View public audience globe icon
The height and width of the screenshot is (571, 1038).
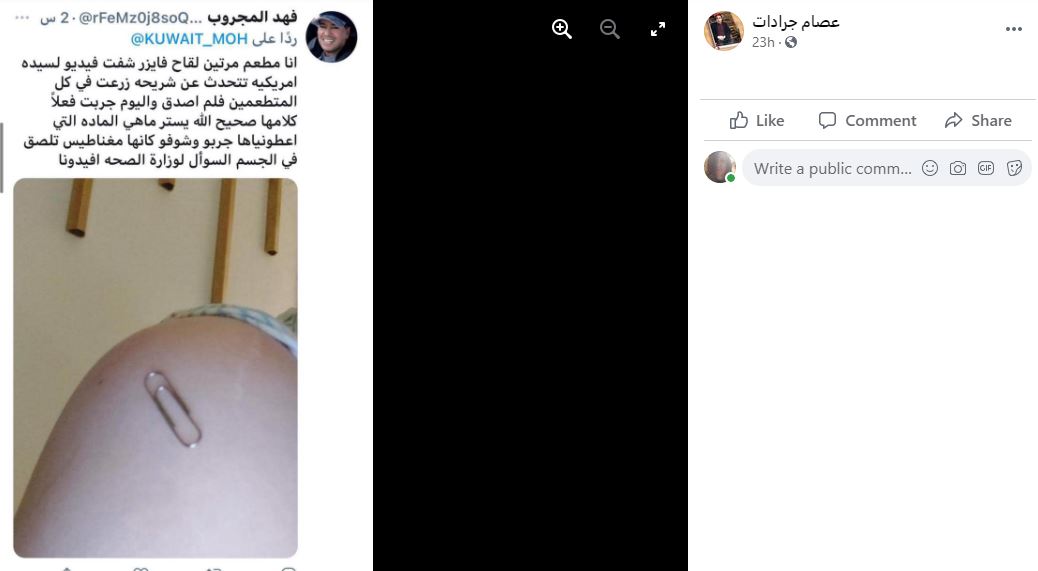click(791, 42)
